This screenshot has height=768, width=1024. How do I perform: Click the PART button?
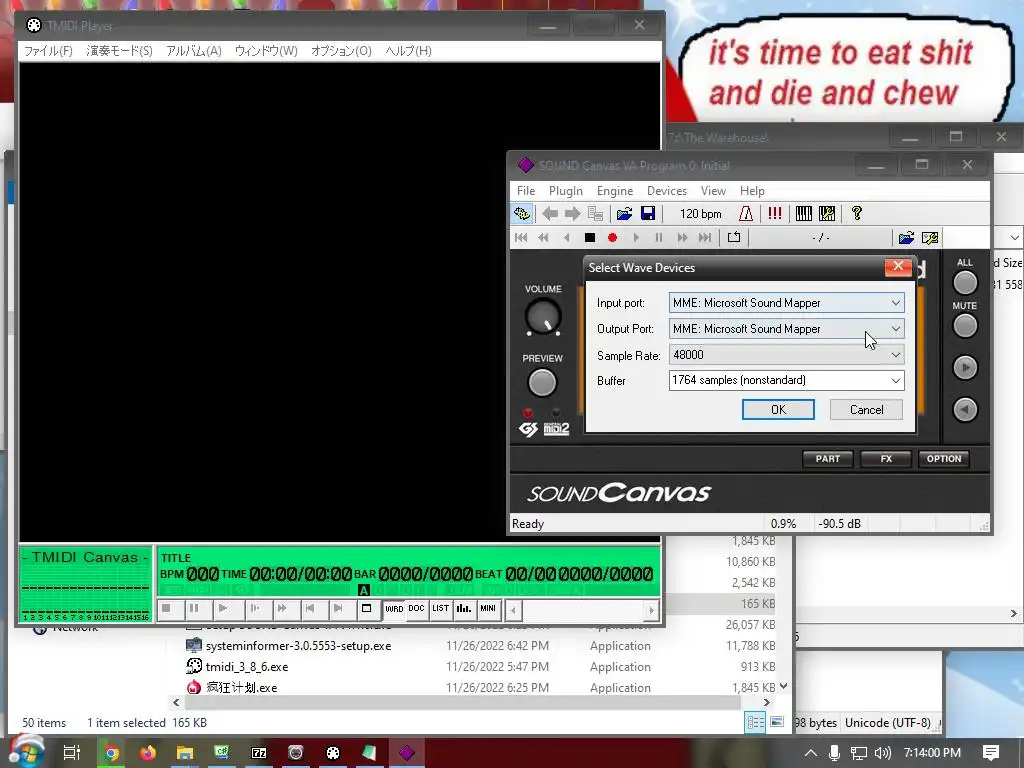pos(827,458)
